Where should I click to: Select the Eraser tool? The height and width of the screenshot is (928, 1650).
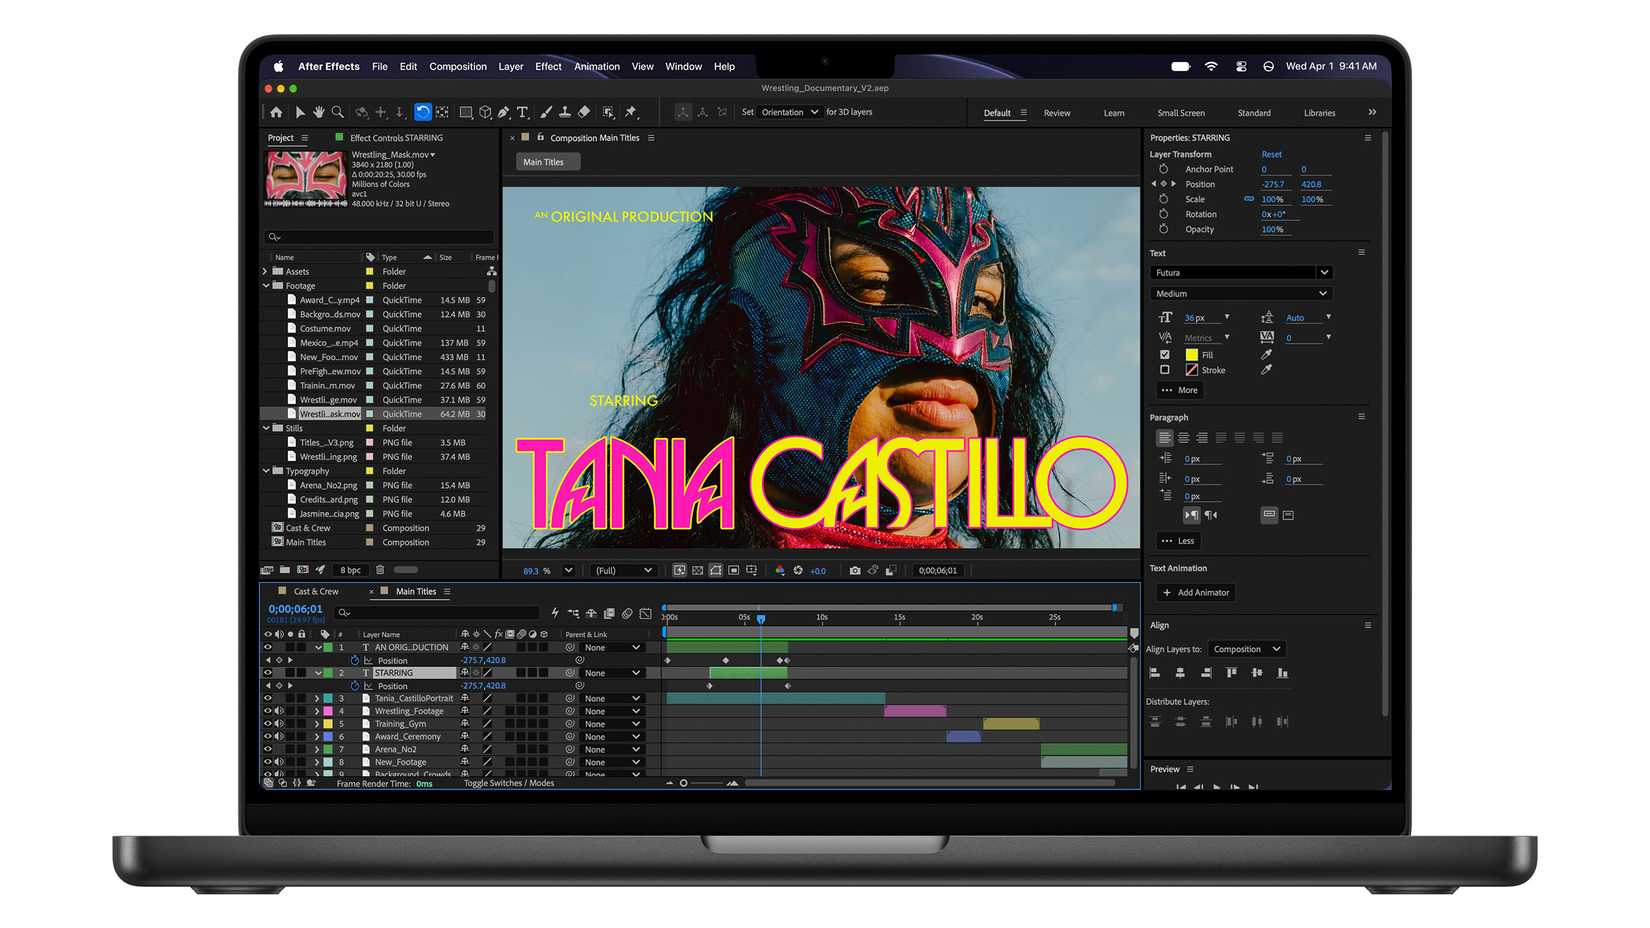point(585,112)
